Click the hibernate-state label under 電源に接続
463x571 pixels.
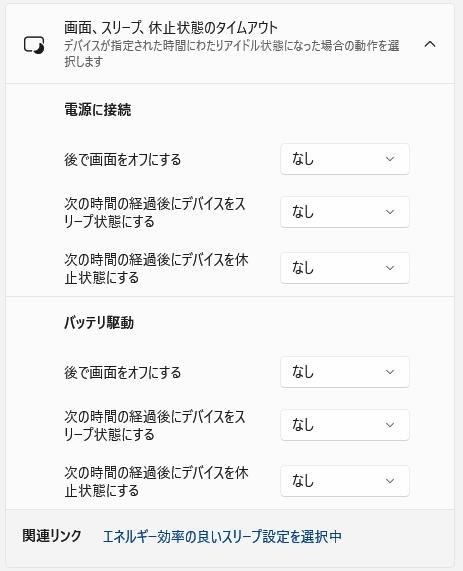tap(156, 269)
